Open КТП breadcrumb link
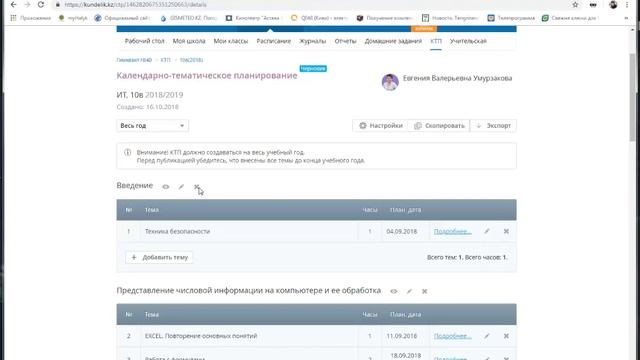 point(165,60)
